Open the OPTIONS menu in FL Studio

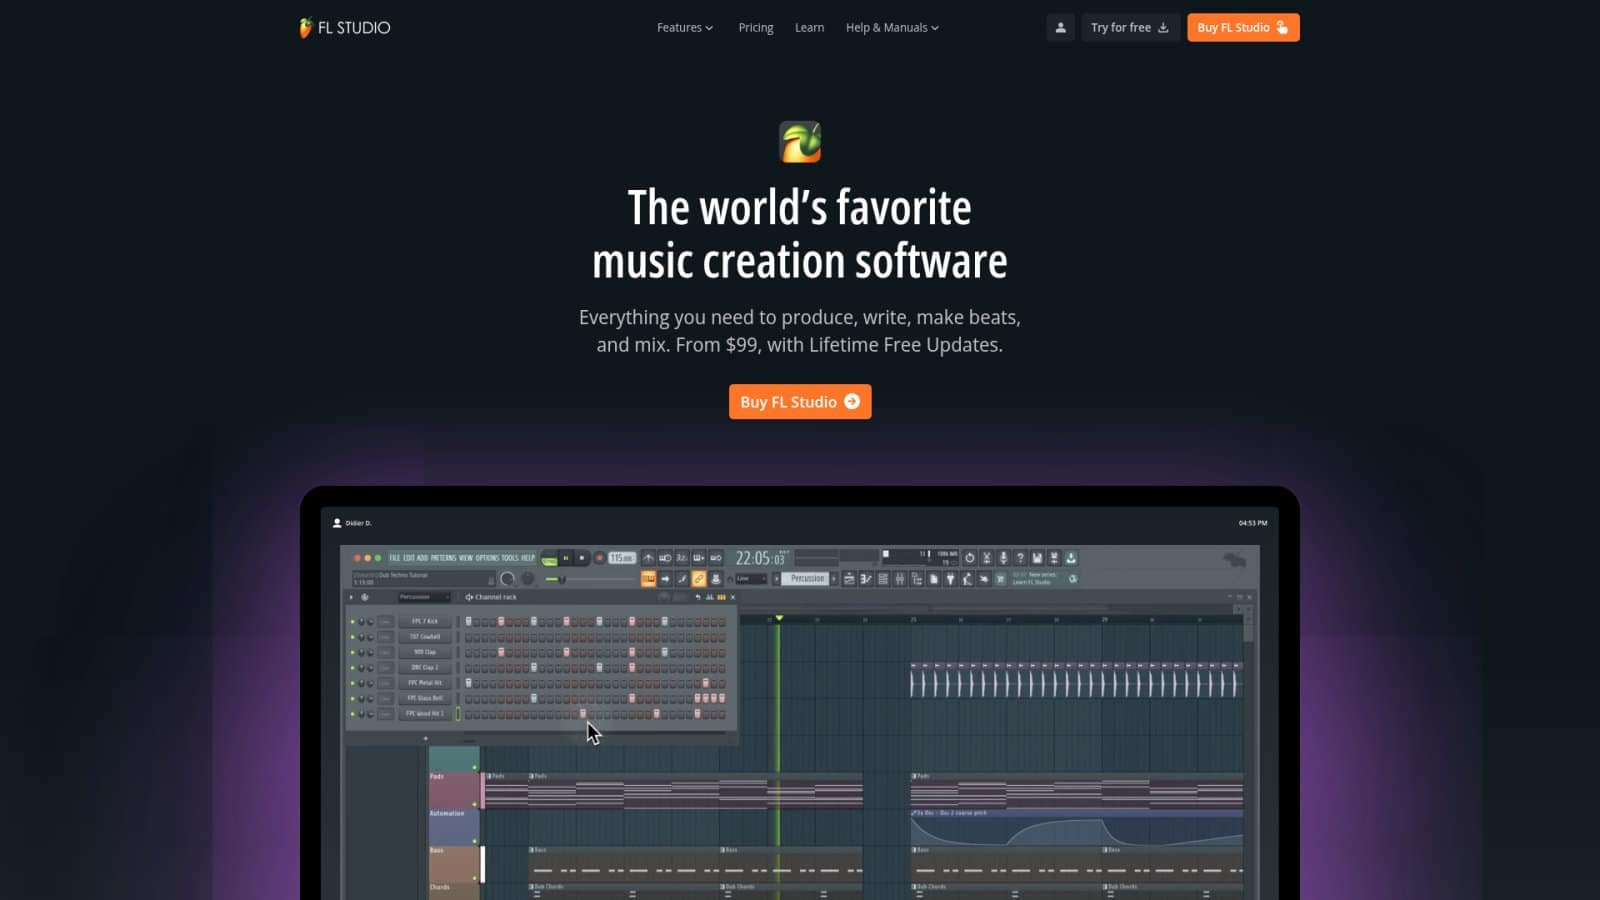point(487,558)
